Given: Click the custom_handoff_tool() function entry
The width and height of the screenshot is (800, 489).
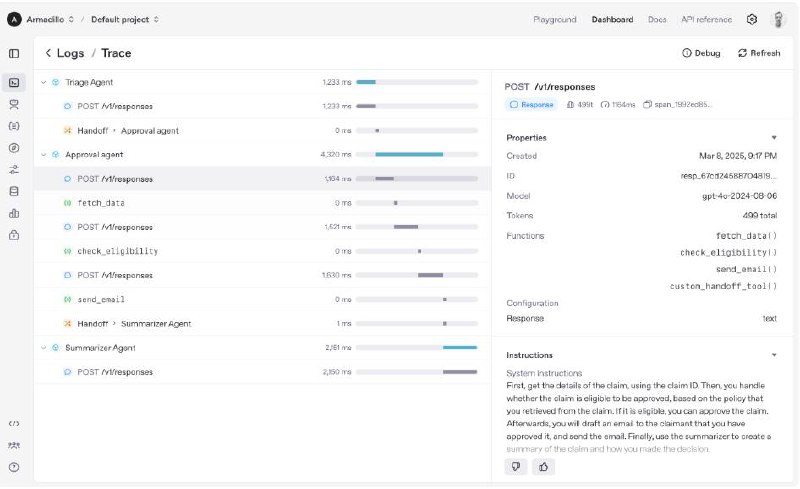Looking at the screenshot, I should pos(723,286).
